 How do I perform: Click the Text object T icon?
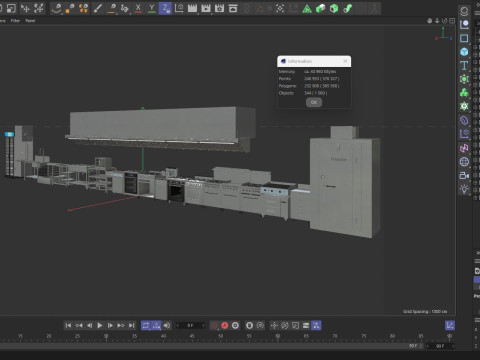[x=464, y=66]
